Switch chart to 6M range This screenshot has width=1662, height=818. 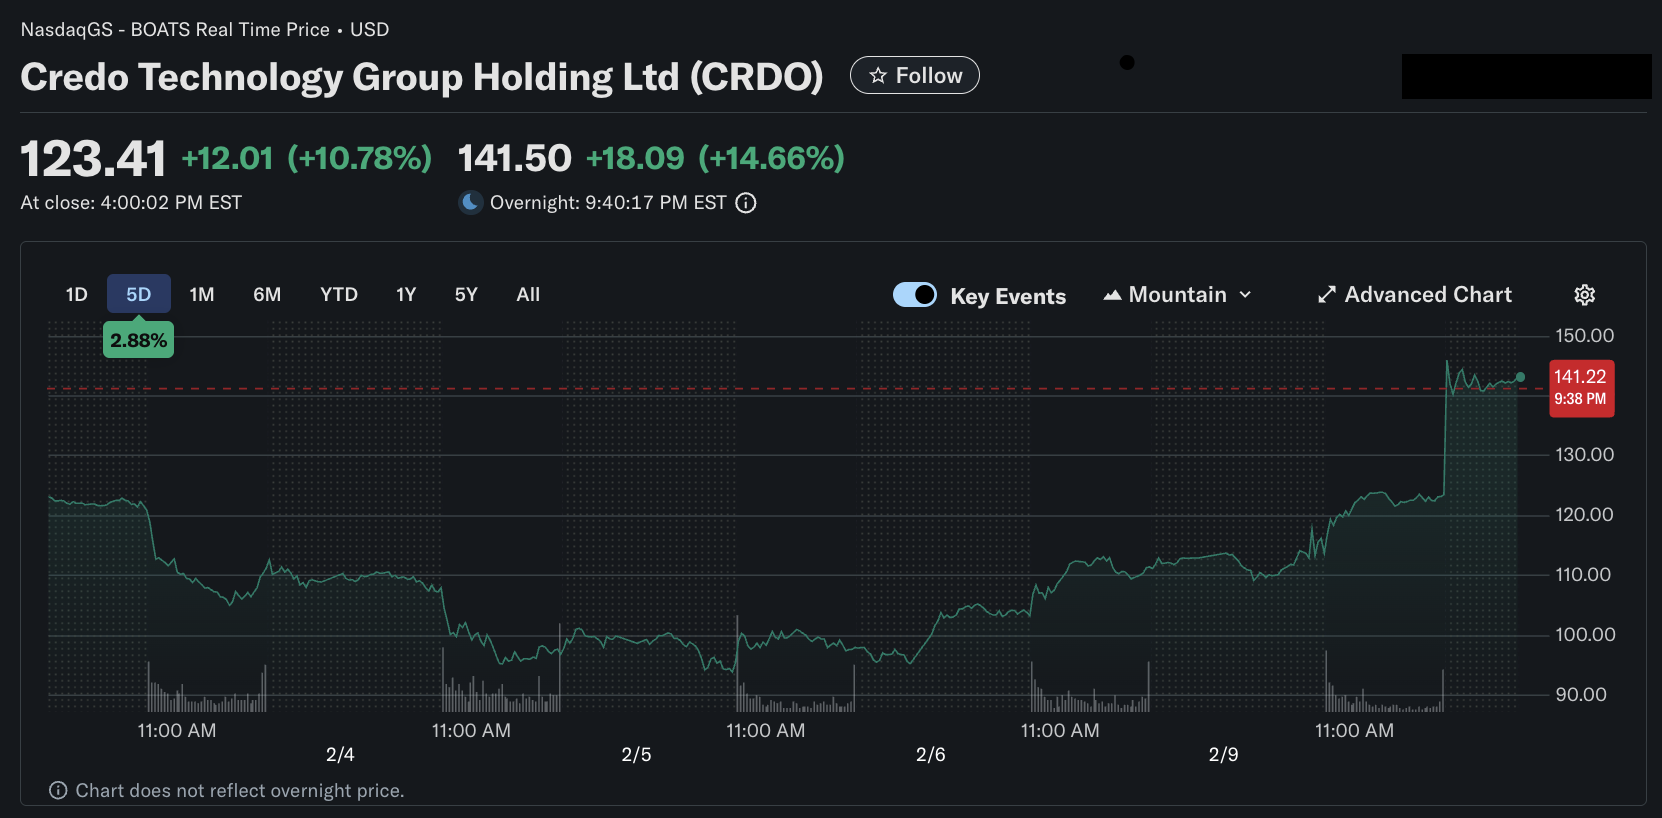click(267, 295)
